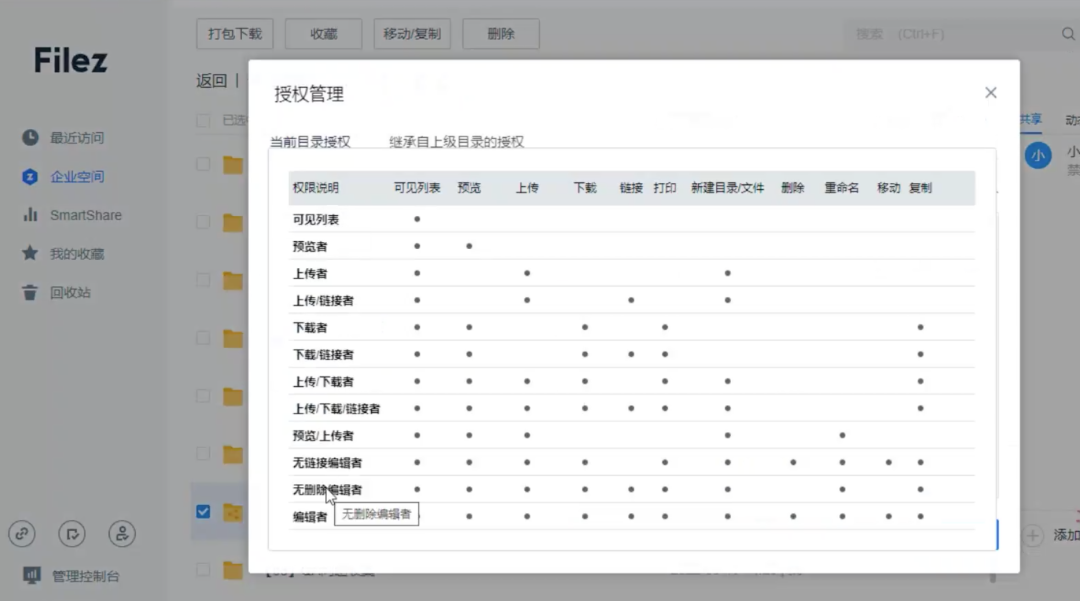Viewport: 1080px width, 601px height.
Task: Toggle the select-all checkbox in header
Action: (203, 120)
